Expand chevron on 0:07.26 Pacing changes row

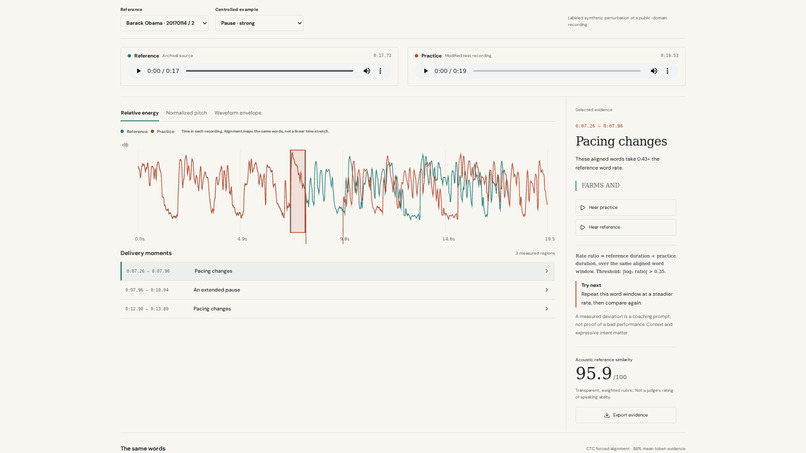click(546, 271)
